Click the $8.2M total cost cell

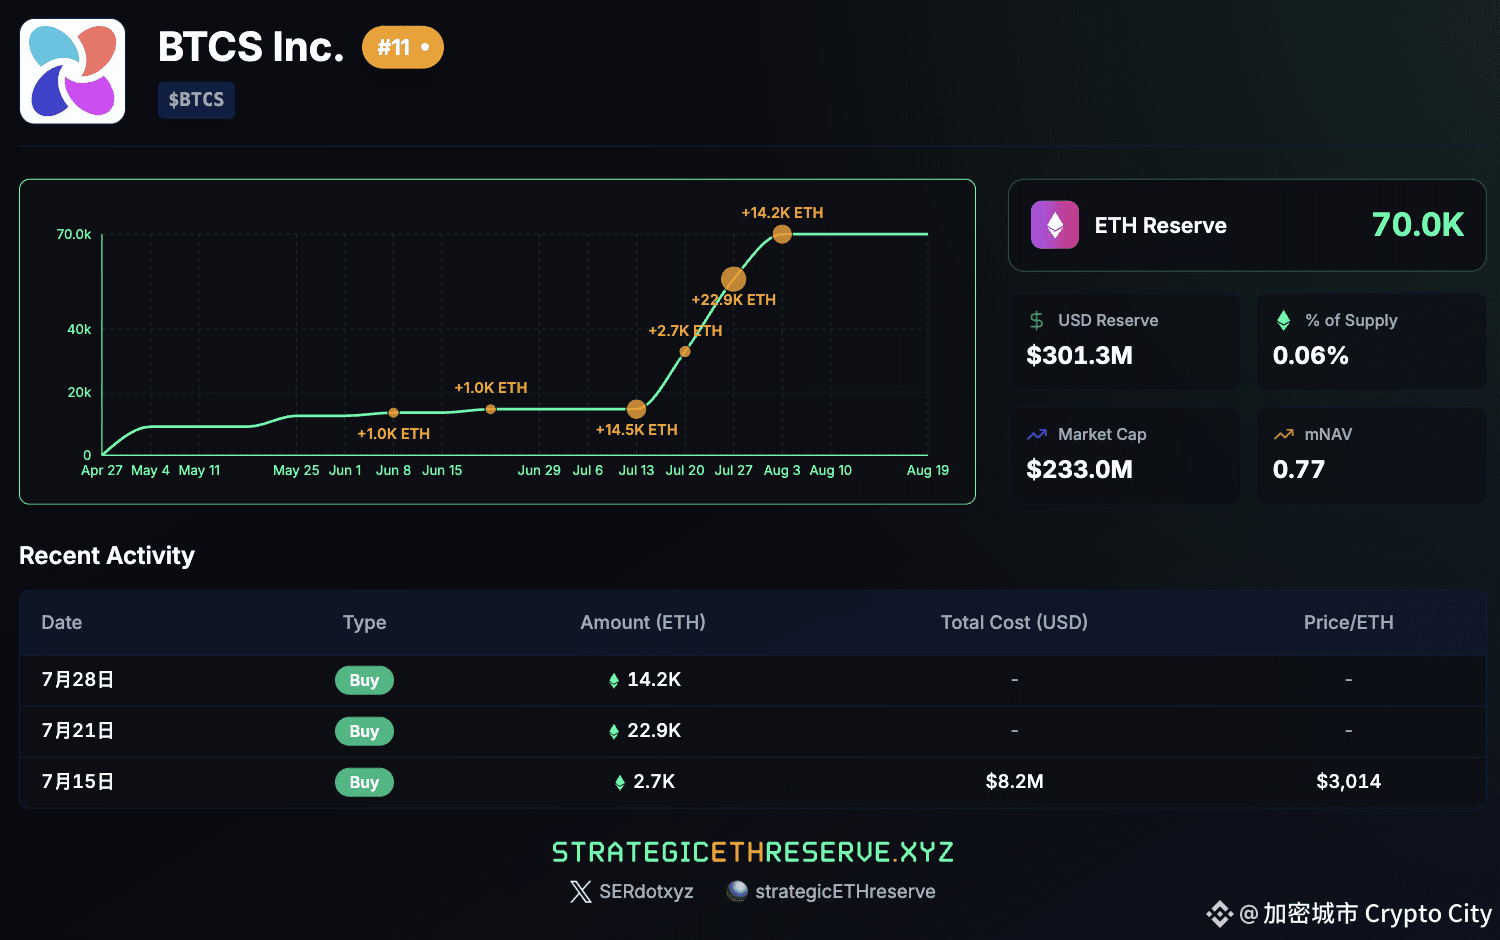(x=1014, y=782)
